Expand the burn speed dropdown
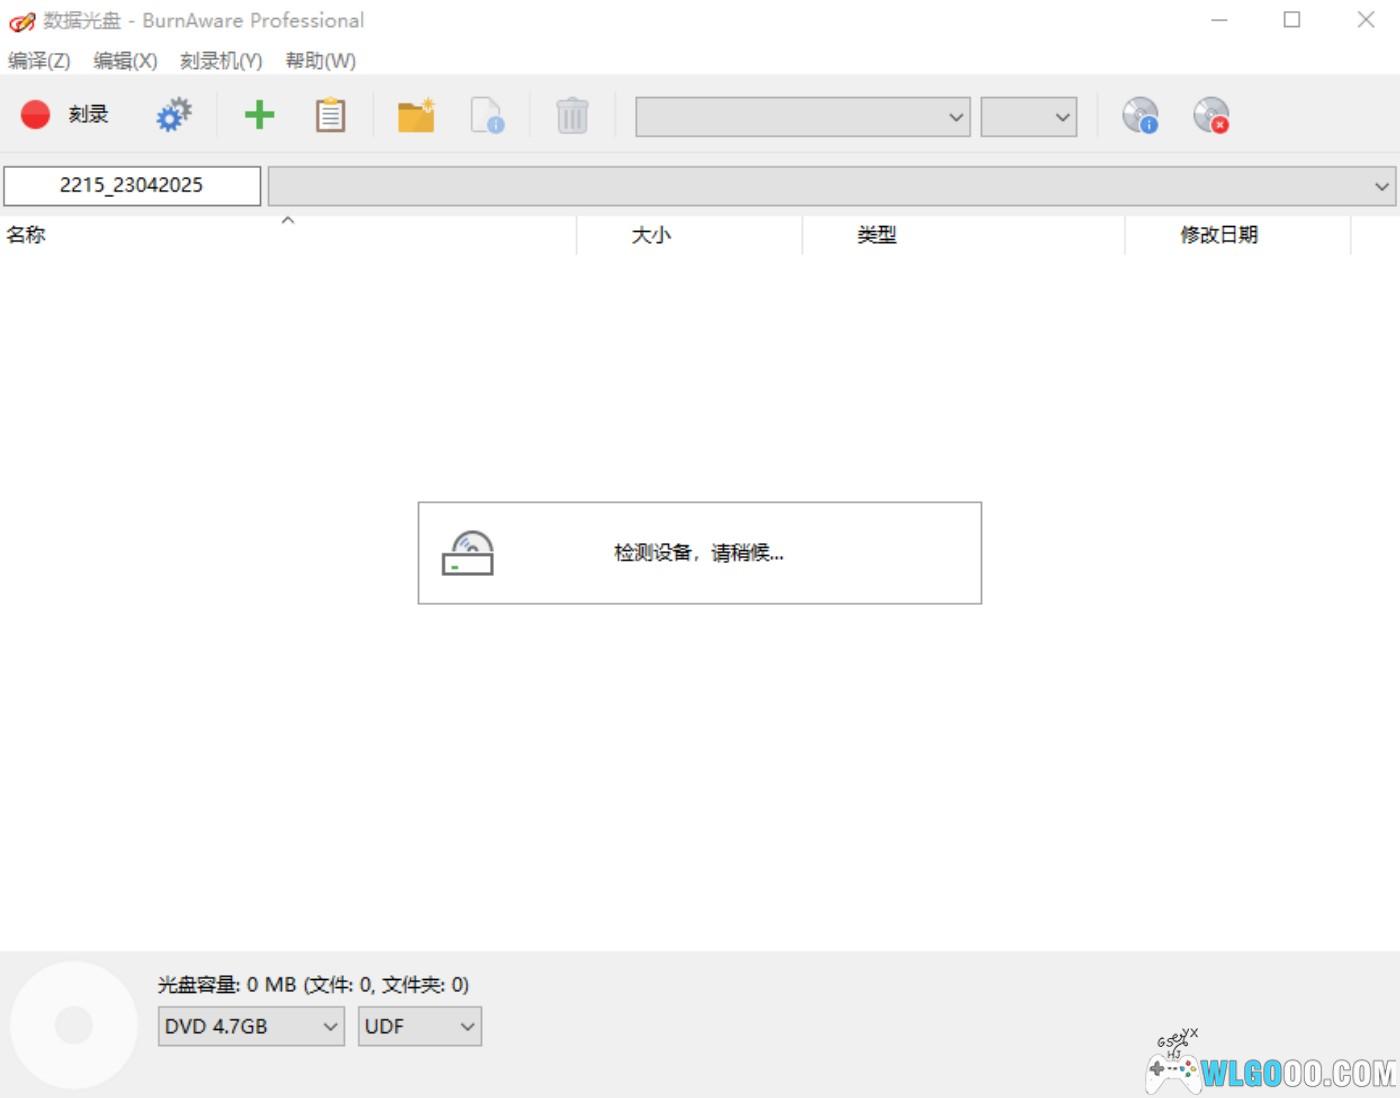Viewport: 1400px width, 1098px height. (1028, 117)
